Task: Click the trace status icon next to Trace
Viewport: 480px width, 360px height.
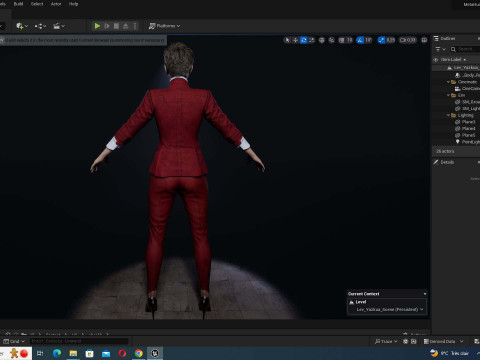Action: pos(406,341)
